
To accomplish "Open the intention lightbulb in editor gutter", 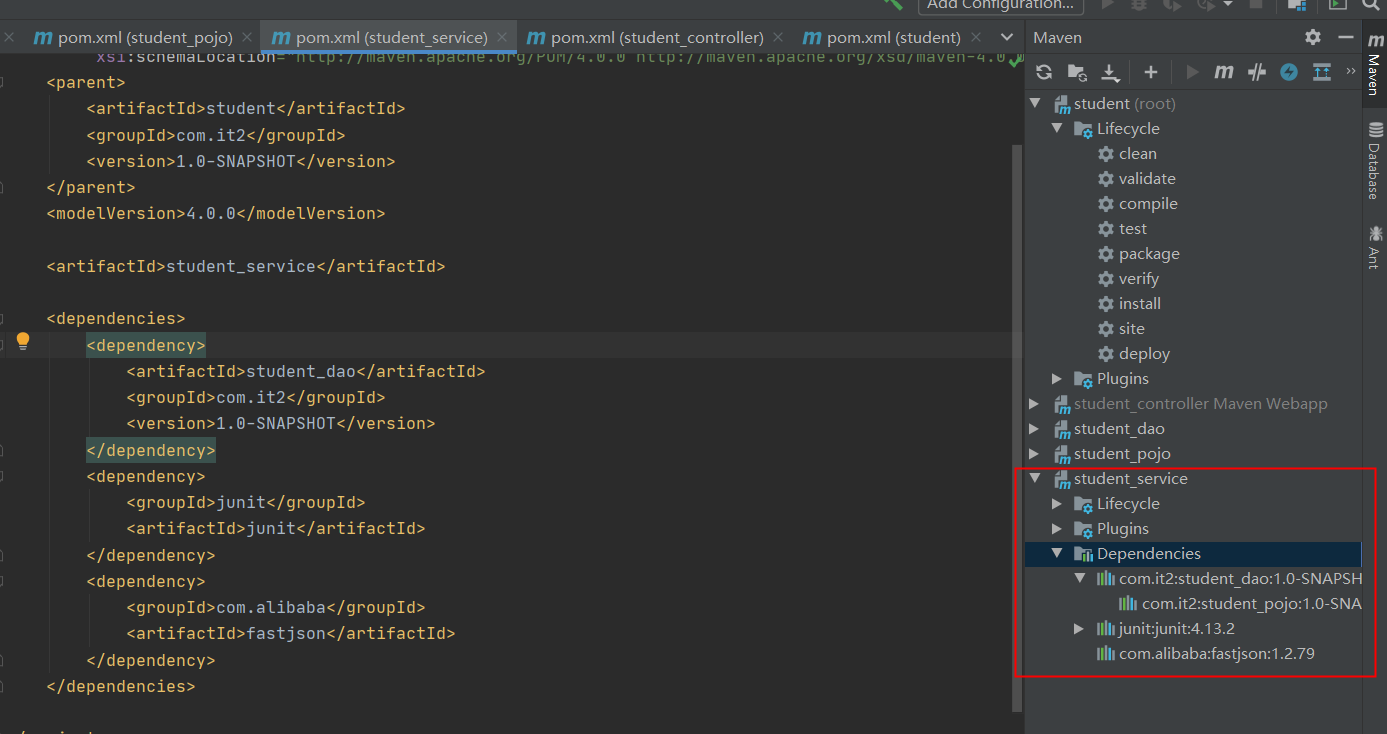I will point(23,342).
